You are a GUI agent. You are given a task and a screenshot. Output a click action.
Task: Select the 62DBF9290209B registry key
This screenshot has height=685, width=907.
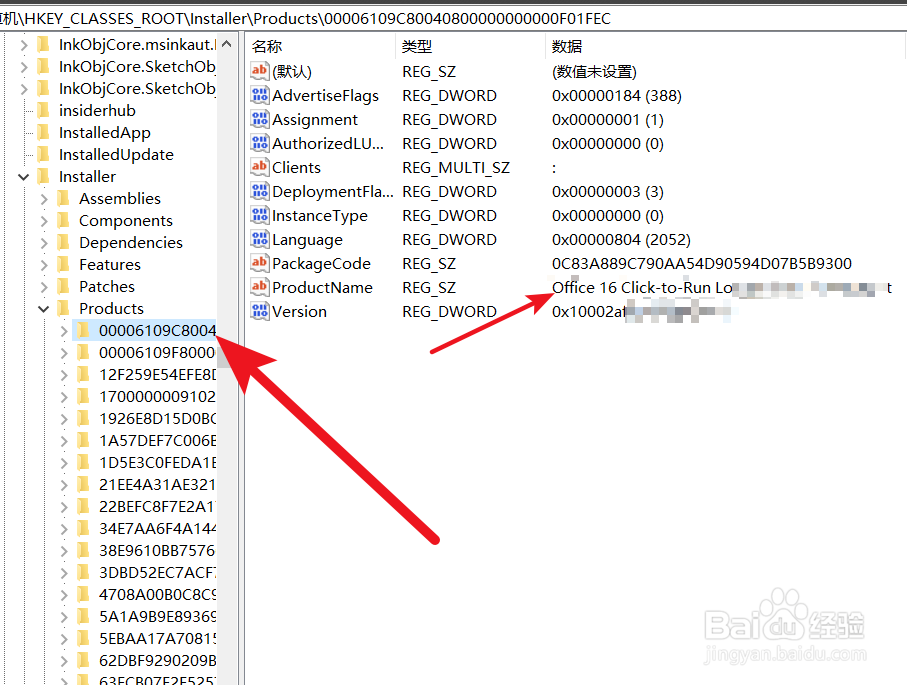(x=157, y=660)
